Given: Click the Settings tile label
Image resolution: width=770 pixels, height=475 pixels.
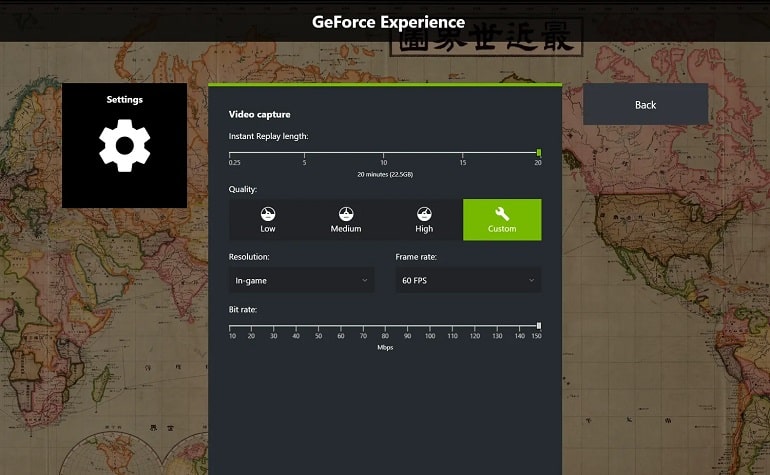Looking at the screenshot, I should (125, 99).
